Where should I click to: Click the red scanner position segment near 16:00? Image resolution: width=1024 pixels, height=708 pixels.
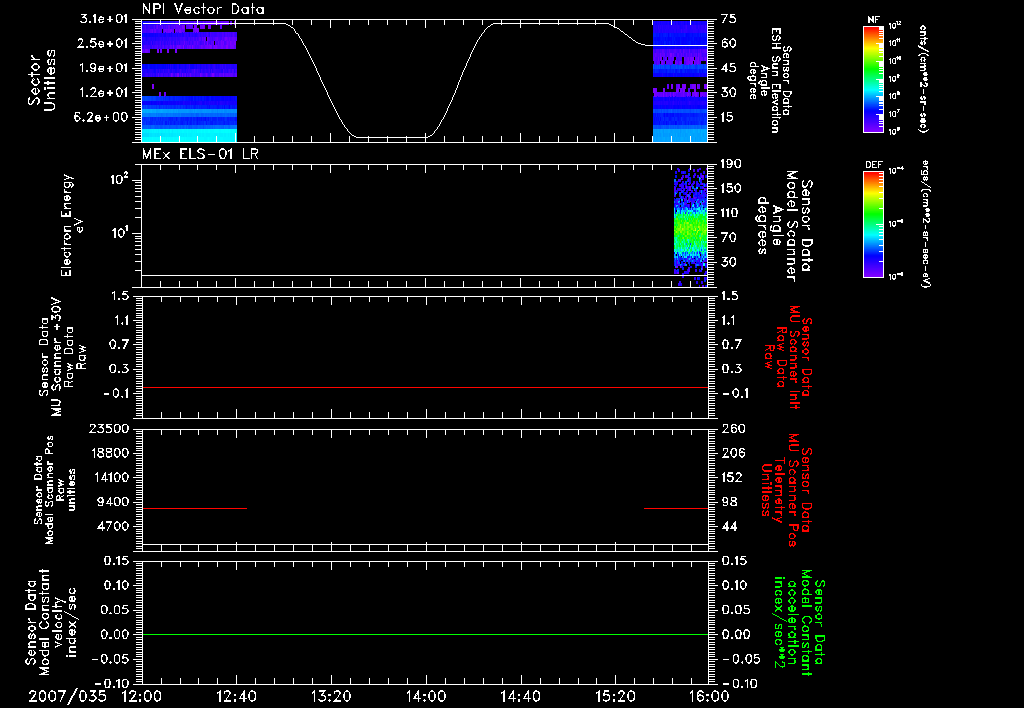point(676,508)
